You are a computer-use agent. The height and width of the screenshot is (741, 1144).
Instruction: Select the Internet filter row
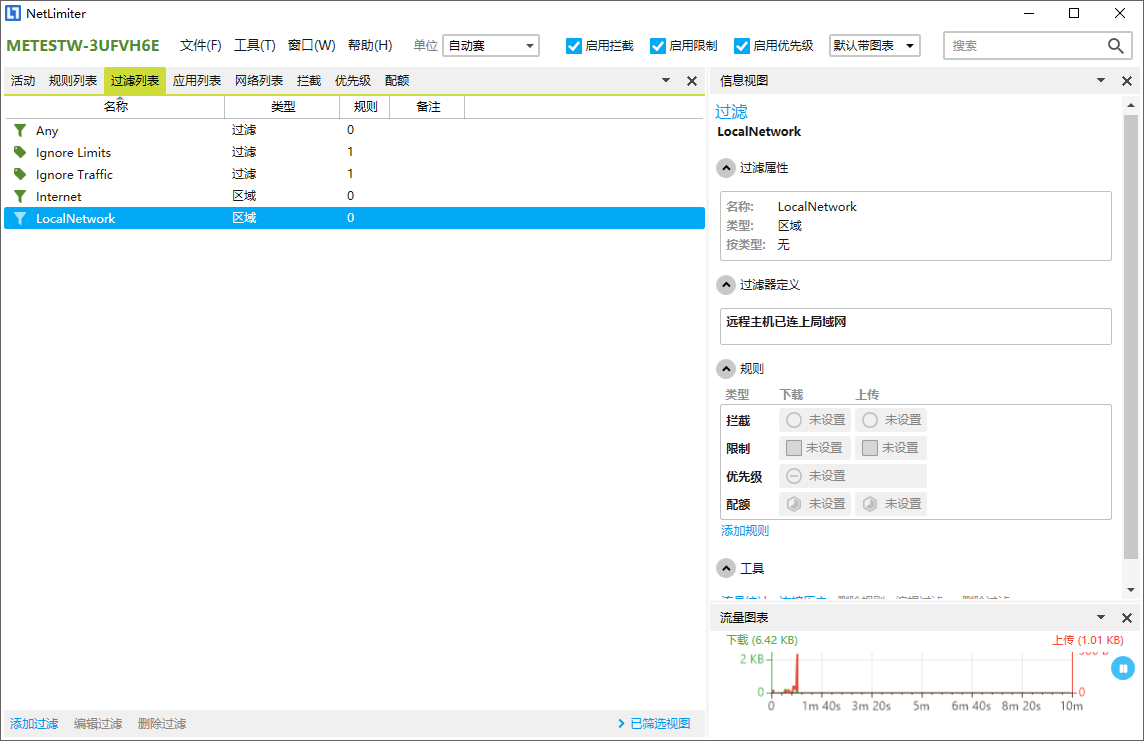pyautogui.click(x=355, y=196)
